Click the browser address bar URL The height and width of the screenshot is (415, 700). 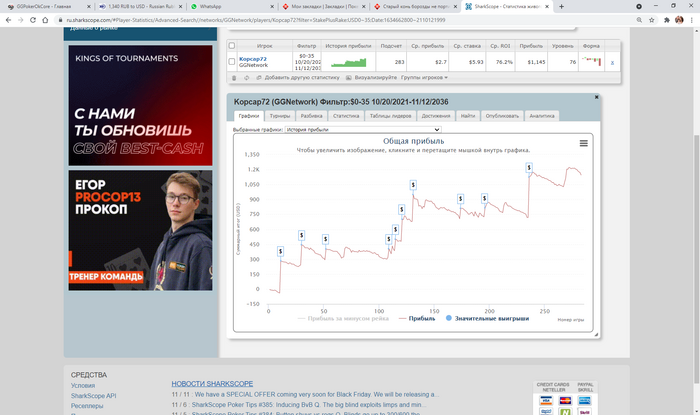(255, 20)
